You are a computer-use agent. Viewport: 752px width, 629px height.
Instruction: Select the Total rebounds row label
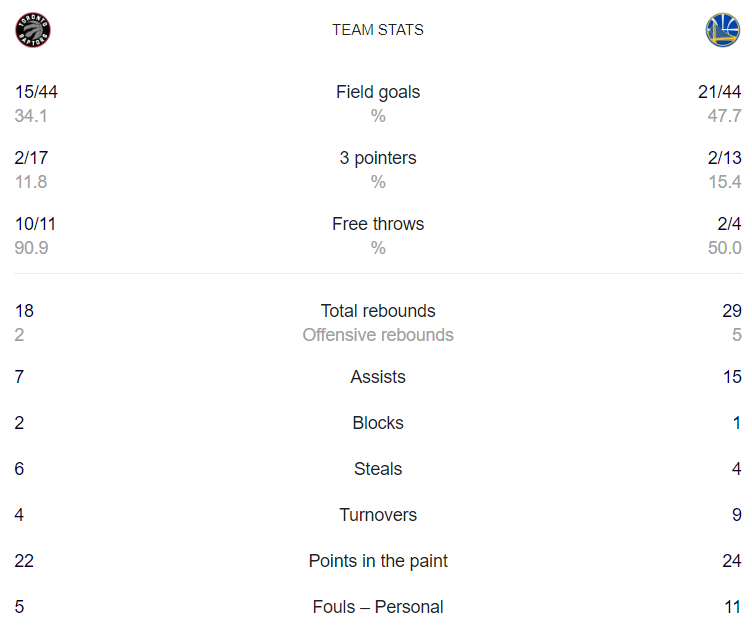click(378, 311)
